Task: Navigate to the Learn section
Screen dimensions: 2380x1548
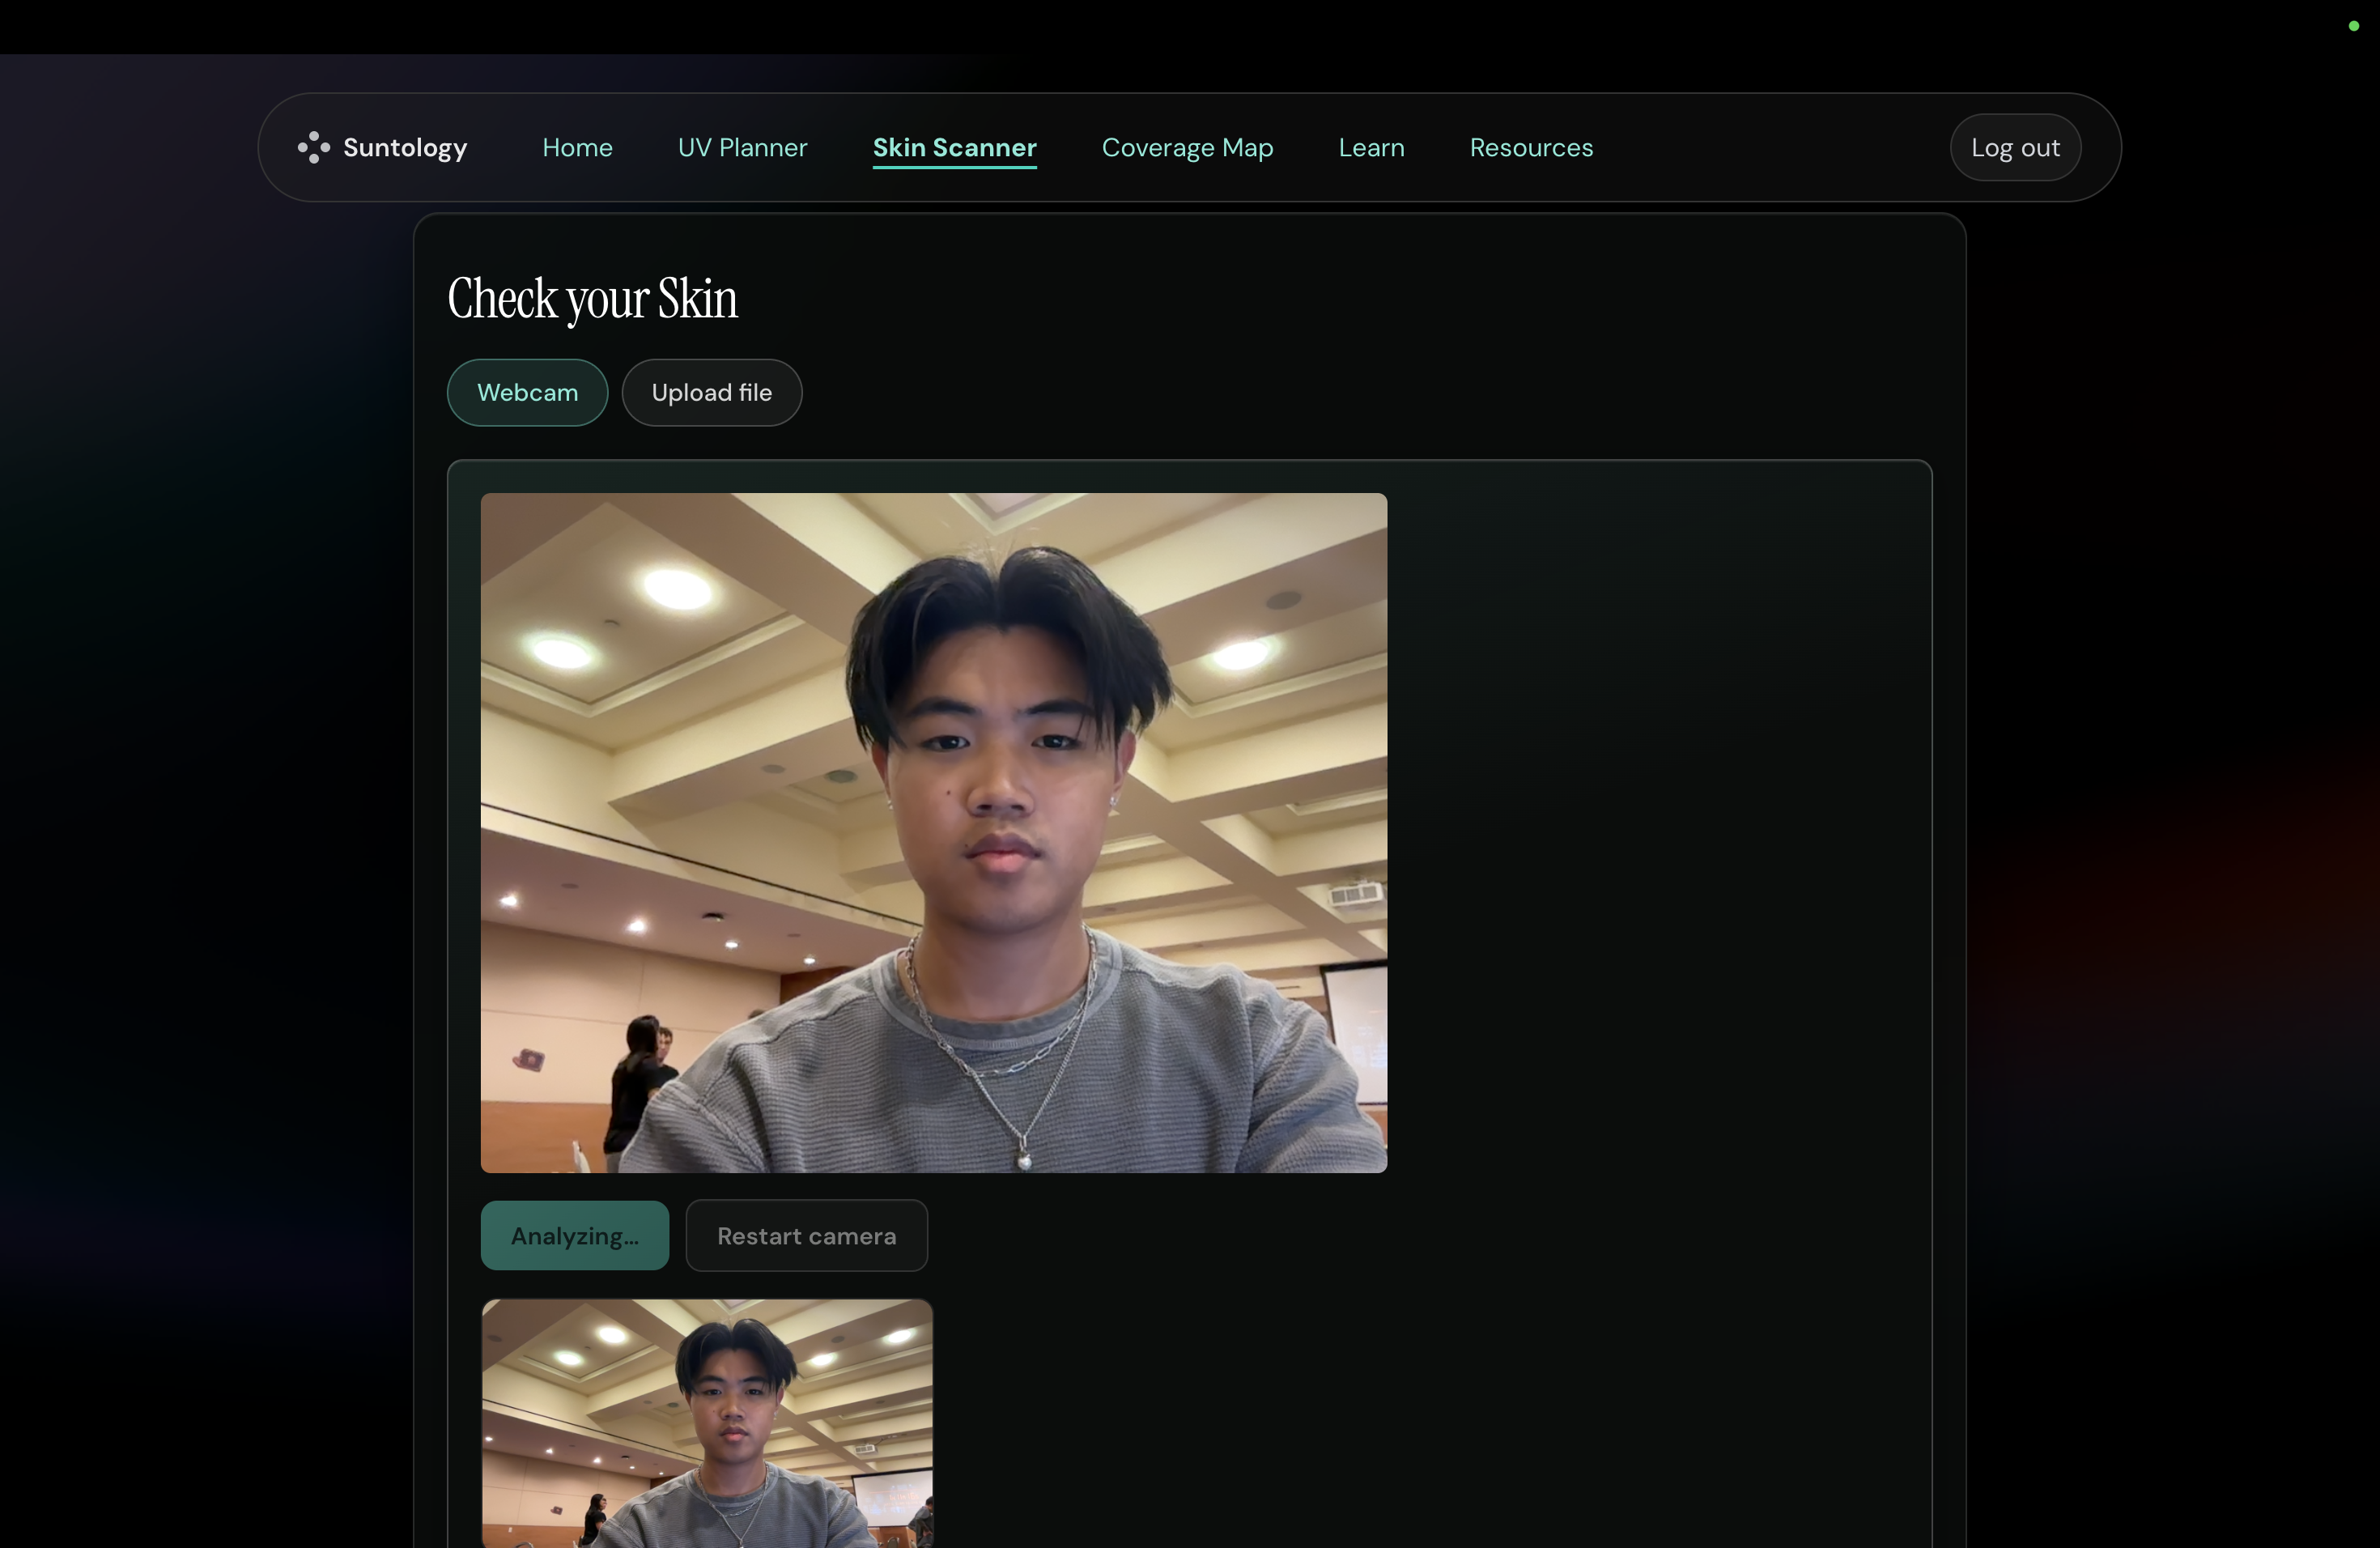Action: tap(1371, 147)
